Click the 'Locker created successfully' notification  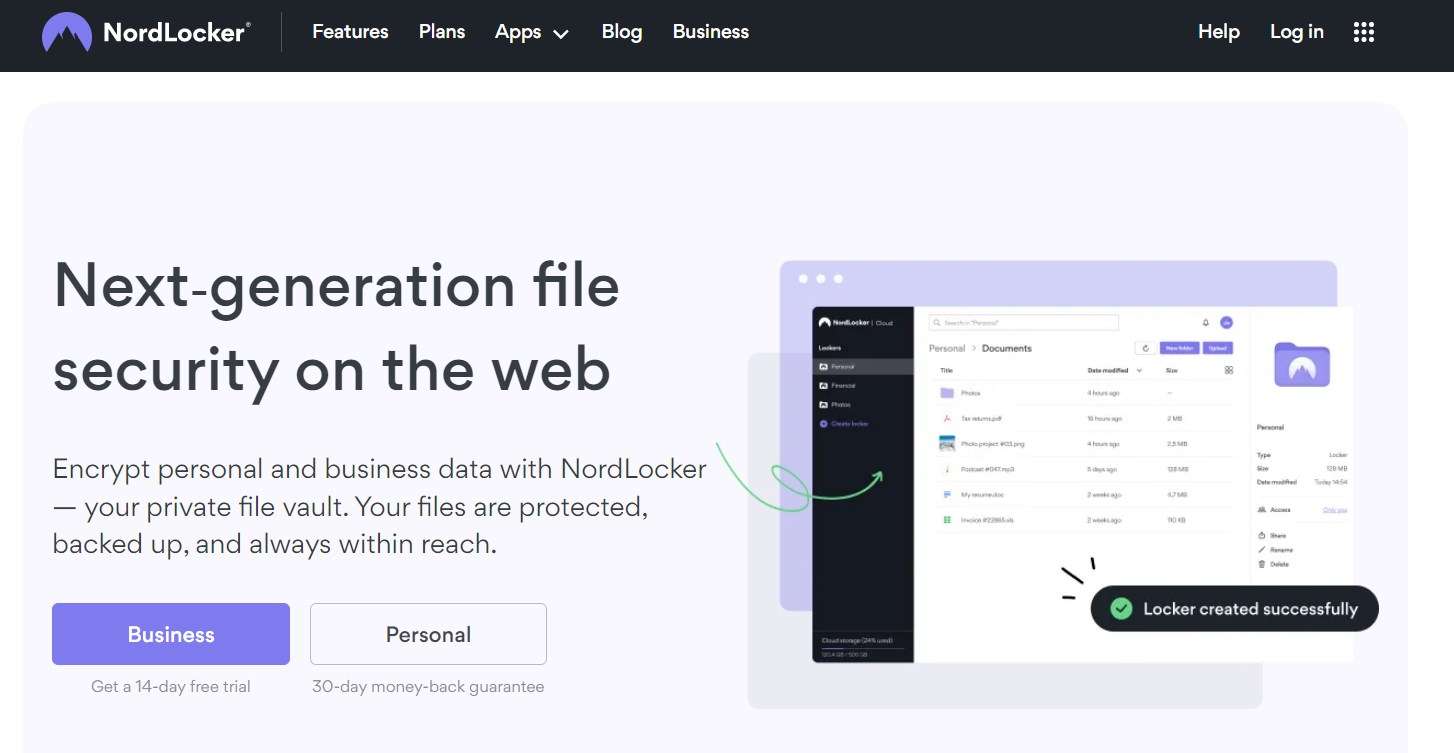pos(1234,609)
